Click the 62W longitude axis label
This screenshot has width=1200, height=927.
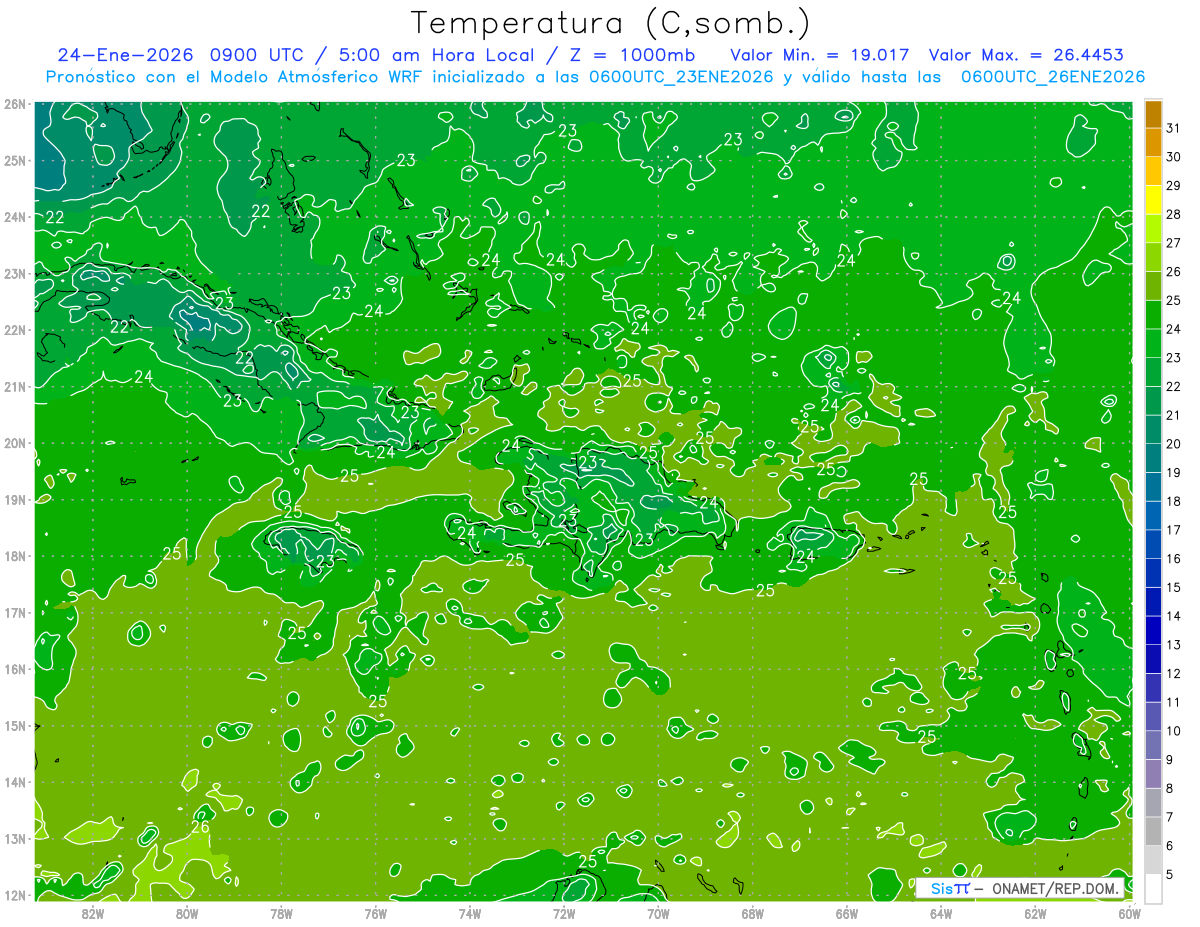click(x=1036, y=913)
